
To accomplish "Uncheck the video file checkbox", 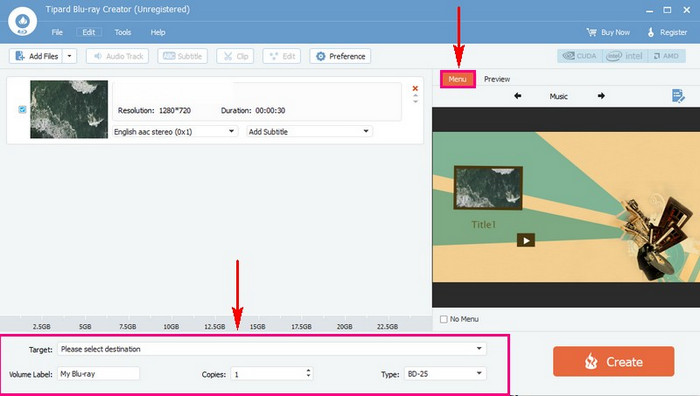I will click(x=22, y=109).
